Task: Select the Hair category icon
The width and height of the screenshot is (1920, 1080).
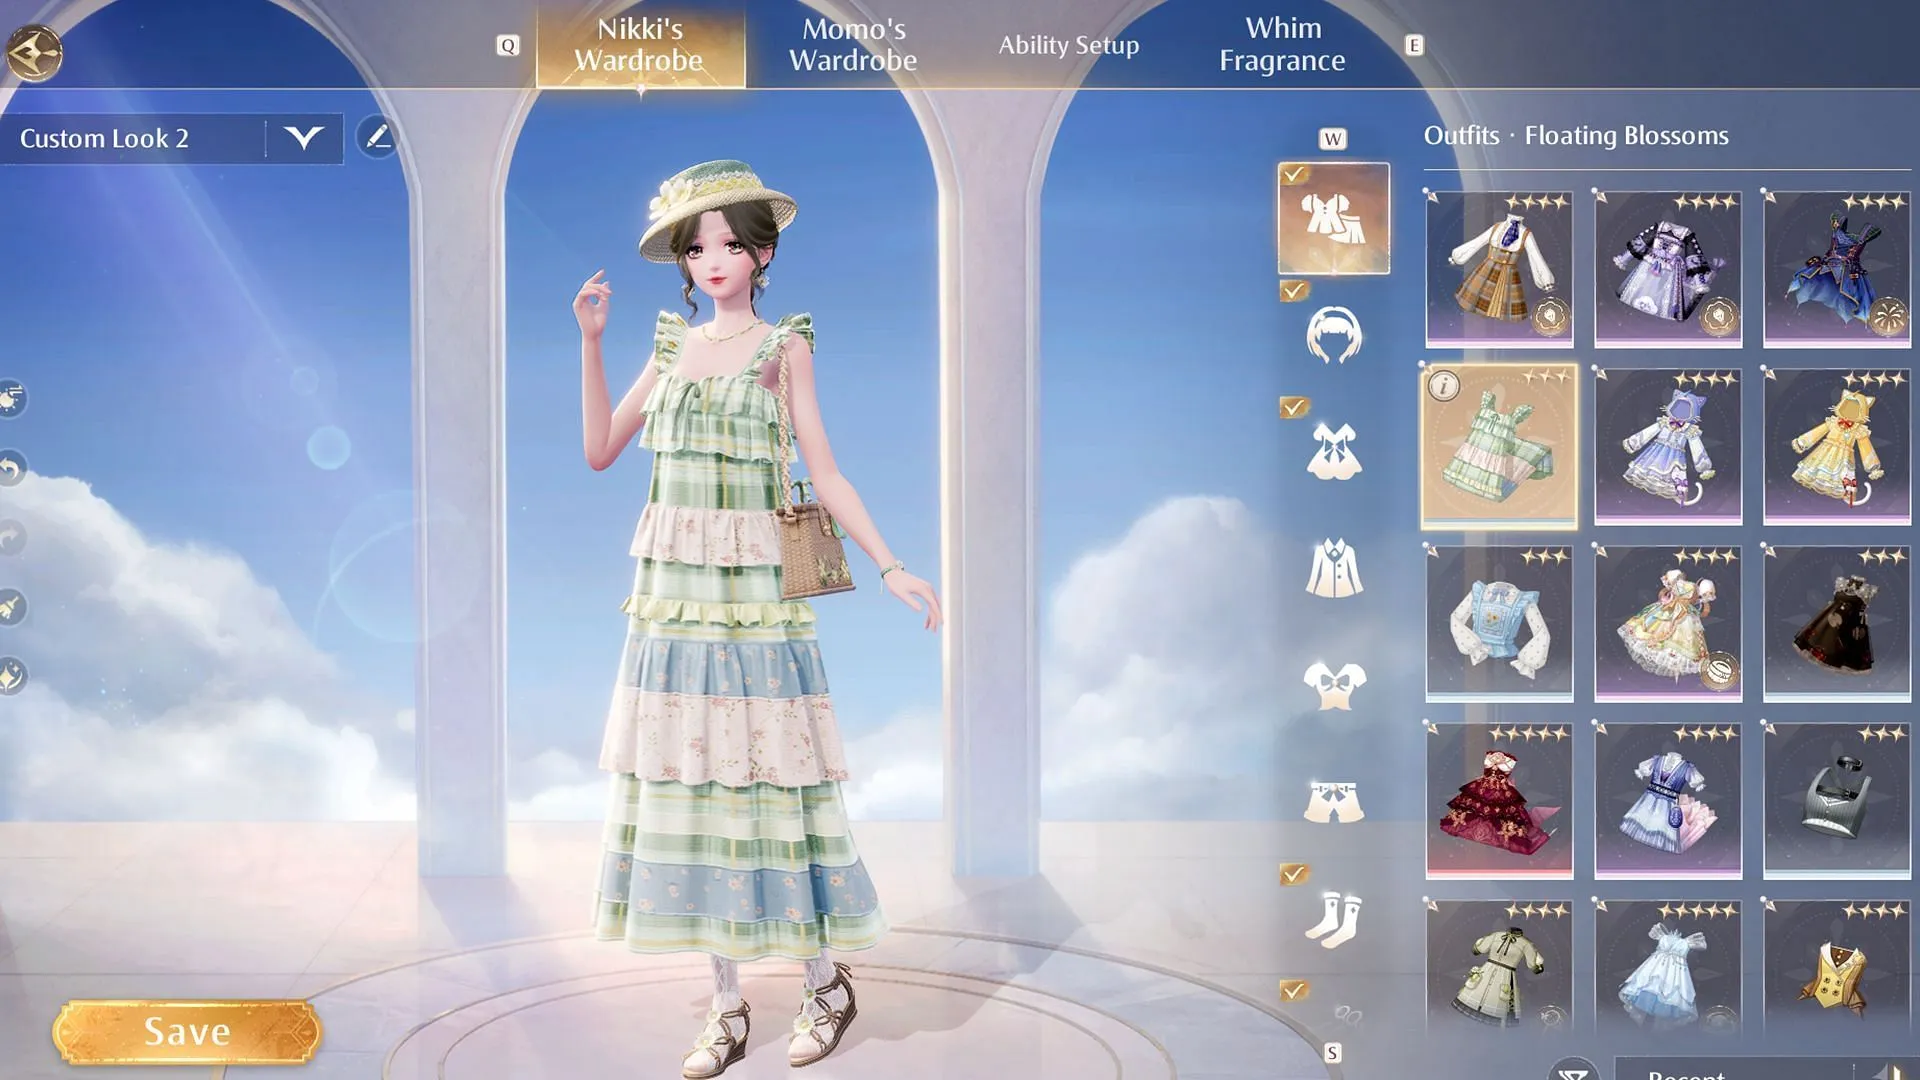Action: (x=1334, y=335)
